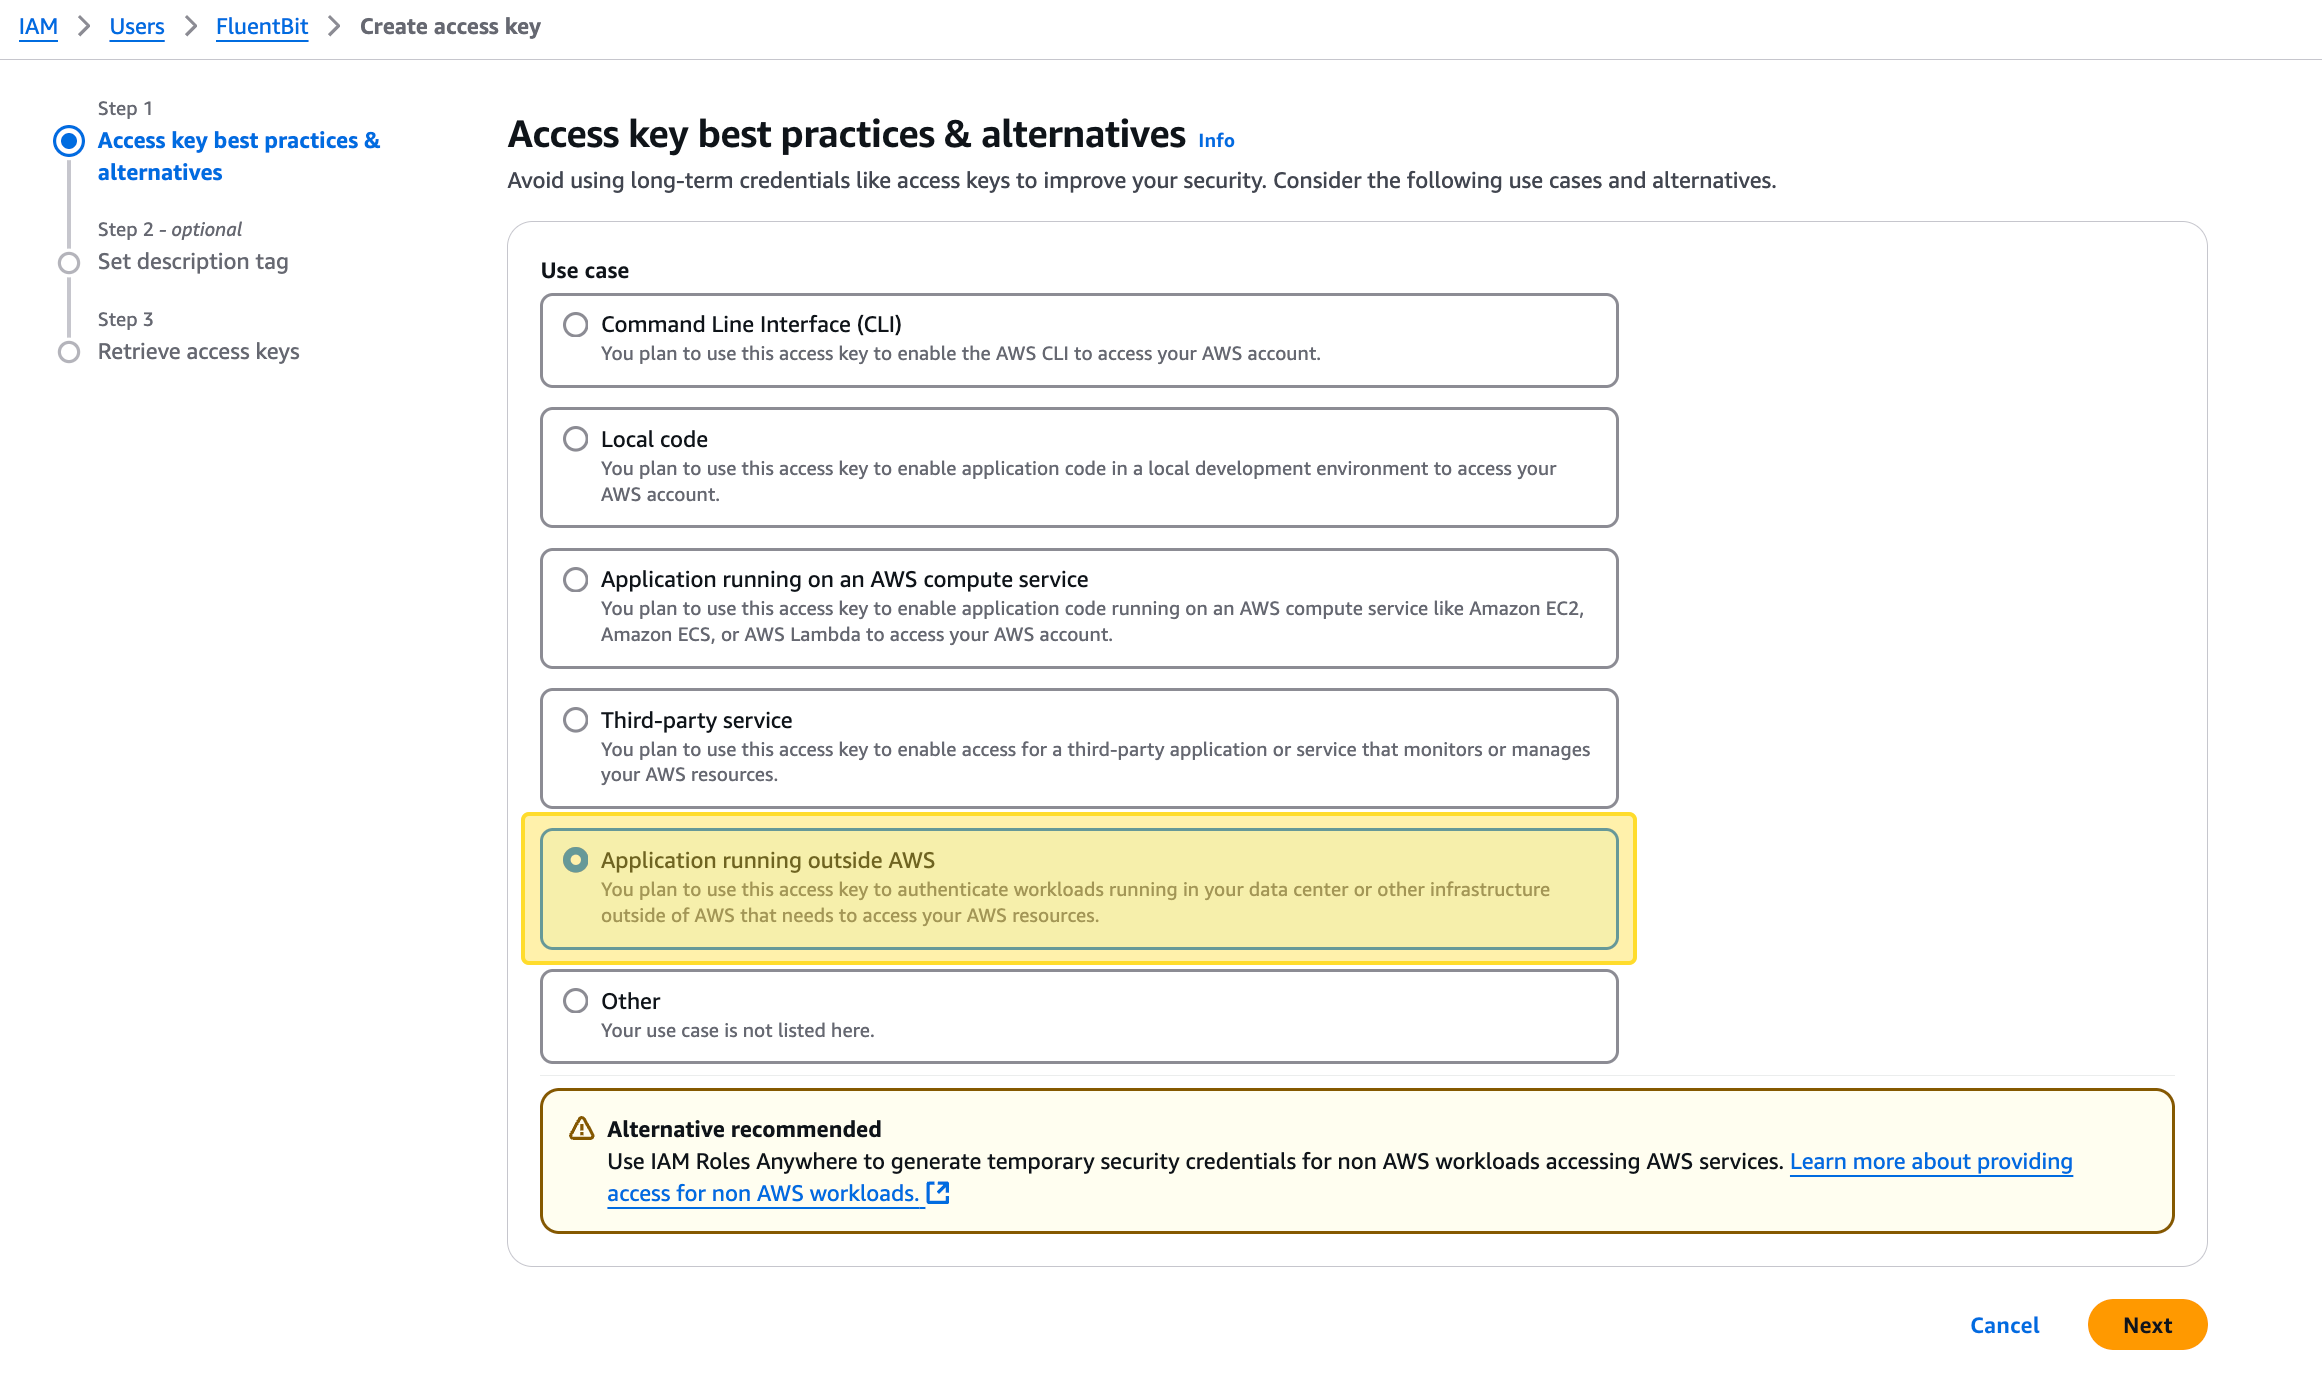Pick the Third-party service radio button
Screen dimensions: 2322x1380
click(x=576, y=720)
